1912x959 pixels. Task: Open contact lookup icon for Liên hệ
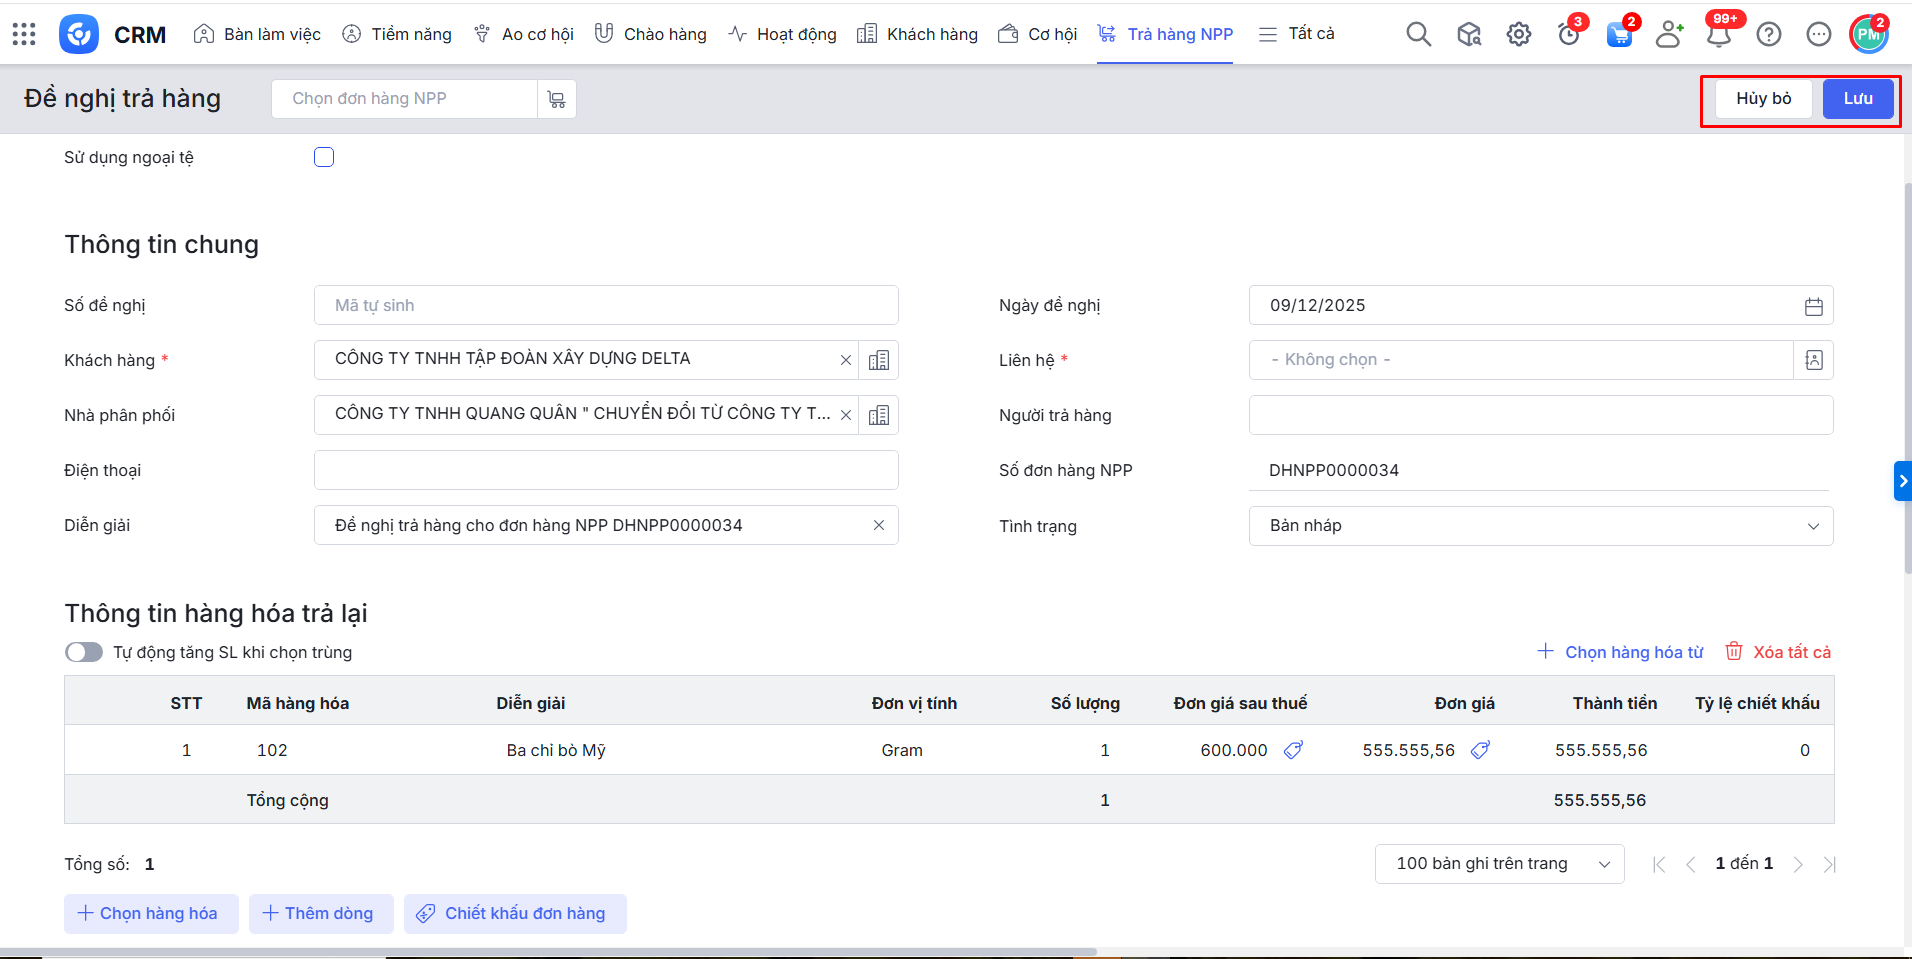click(1813, 360)
